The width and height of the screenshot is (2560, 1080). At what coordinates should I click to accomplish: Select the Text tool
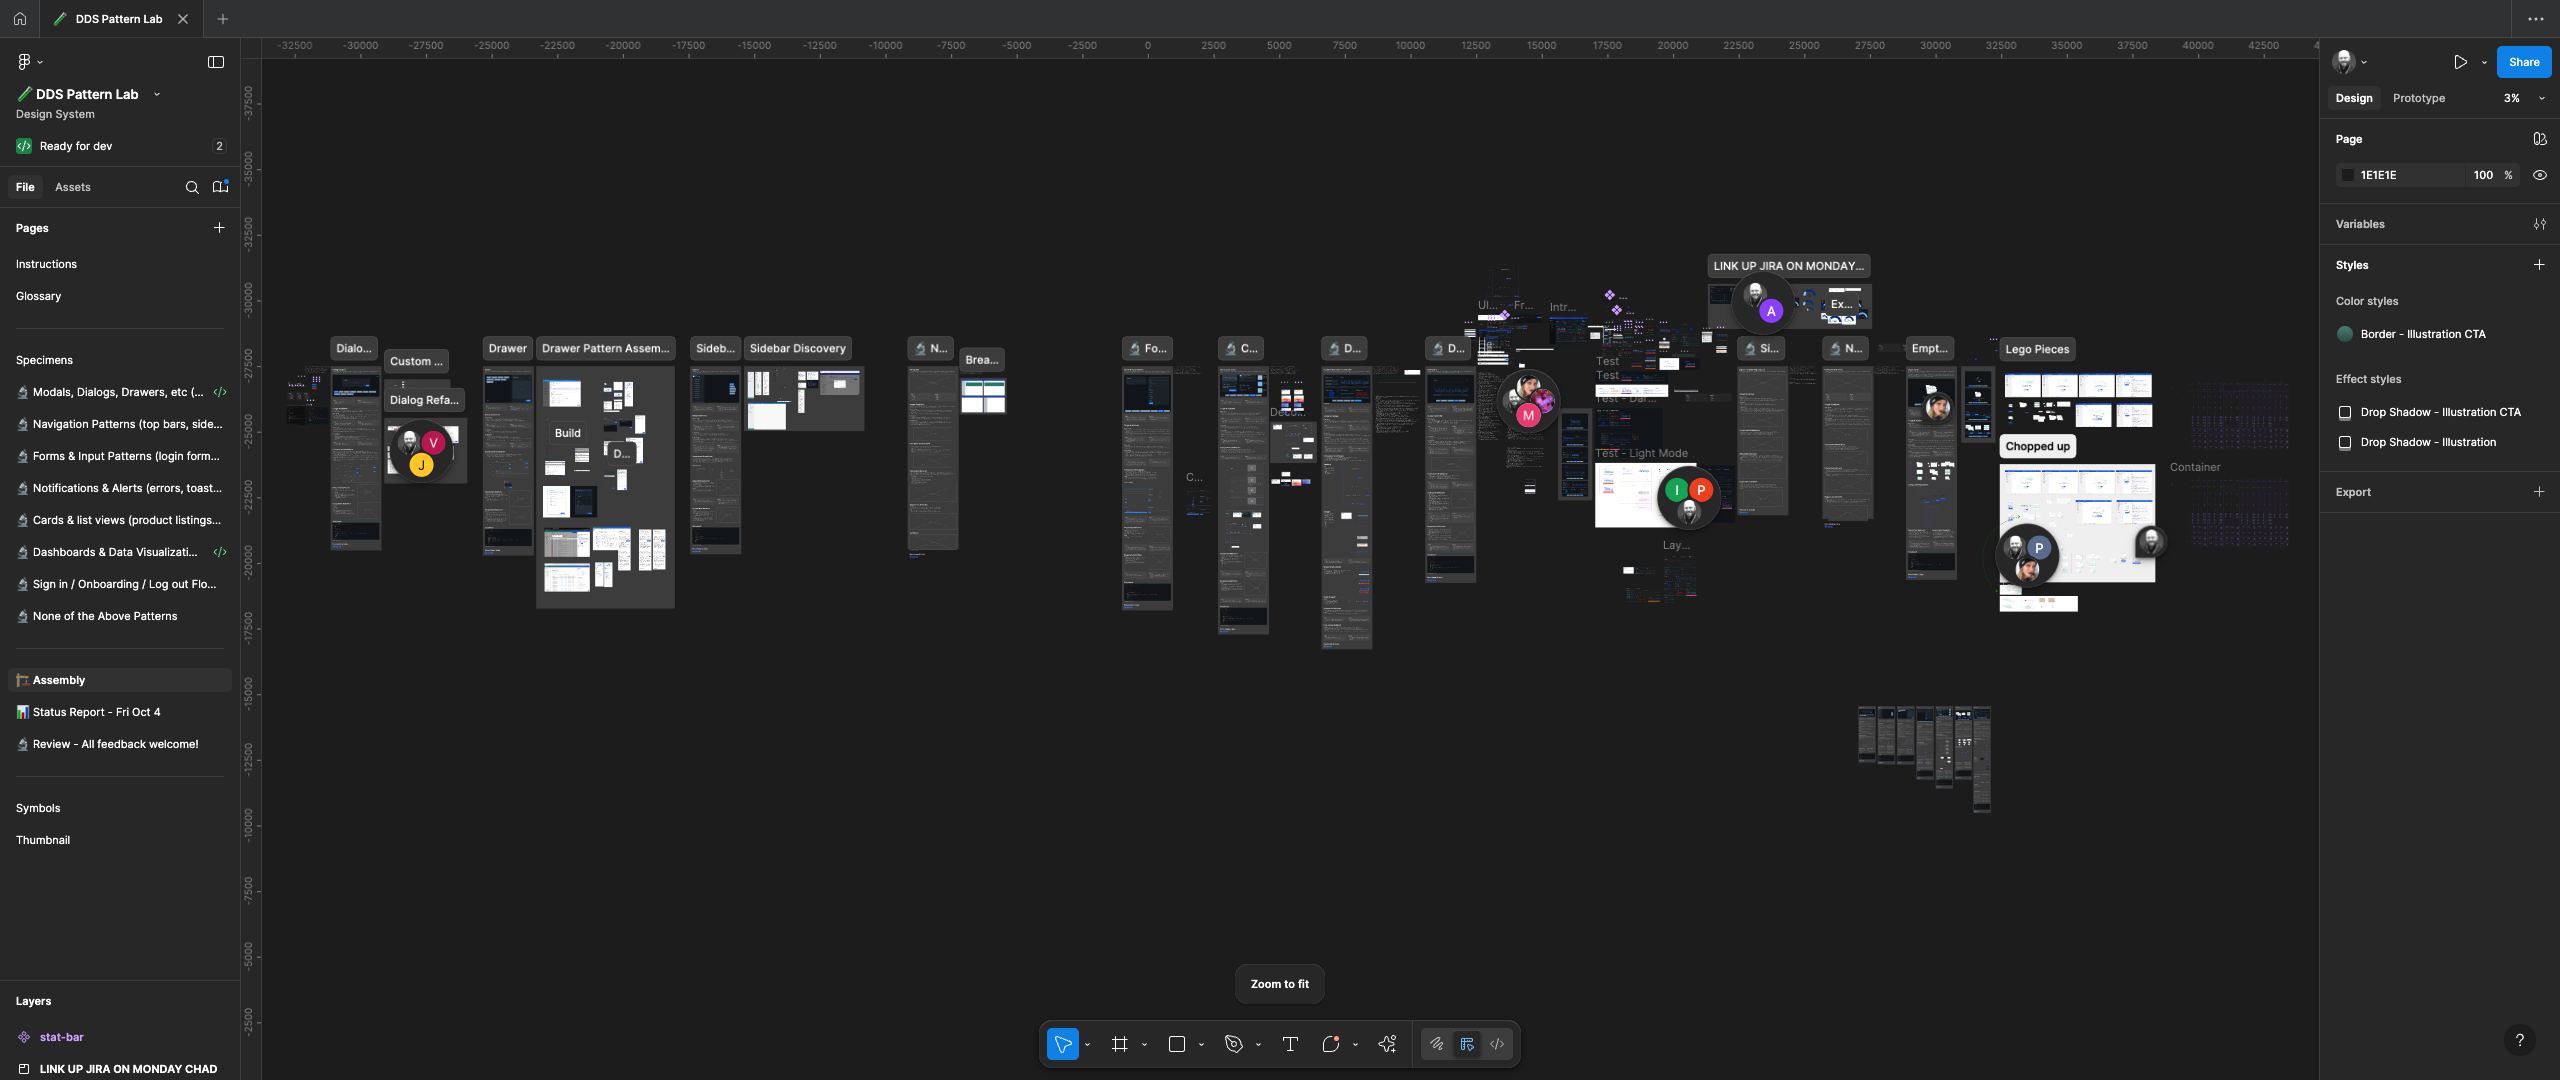coord(1290,1044)
